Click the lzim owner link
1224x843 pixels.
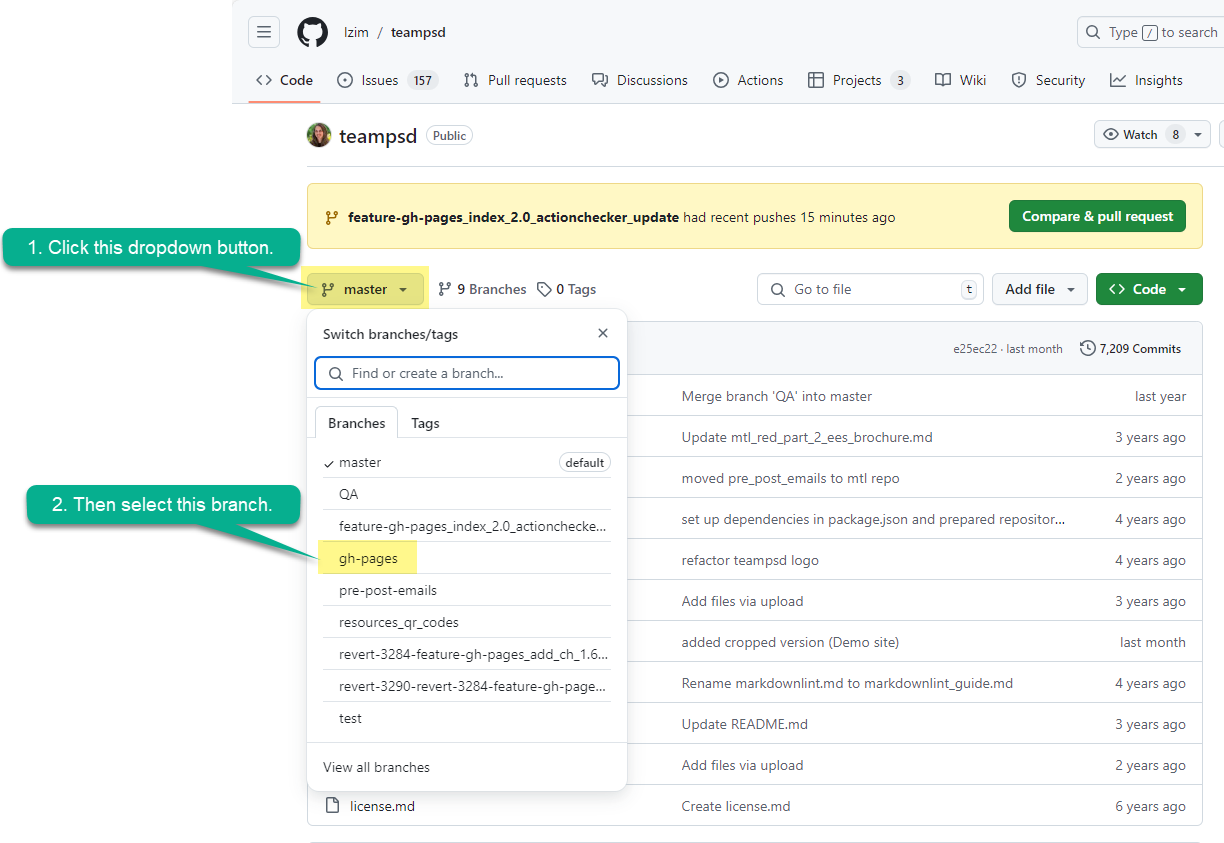tap(356, 32)
